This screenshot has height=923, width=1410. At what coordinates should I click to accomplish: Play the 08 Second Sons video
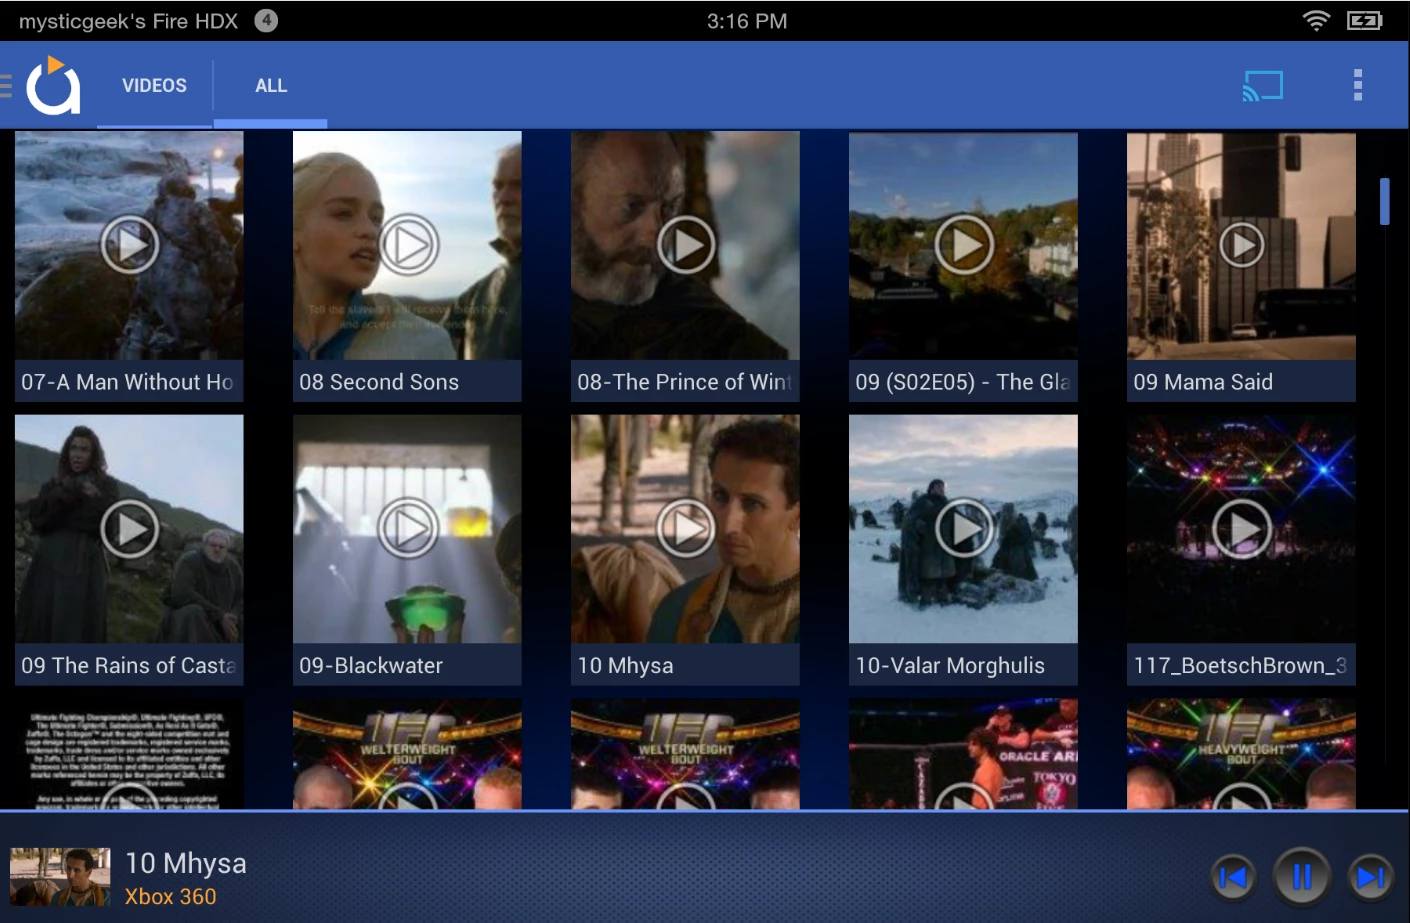(408, 245)
